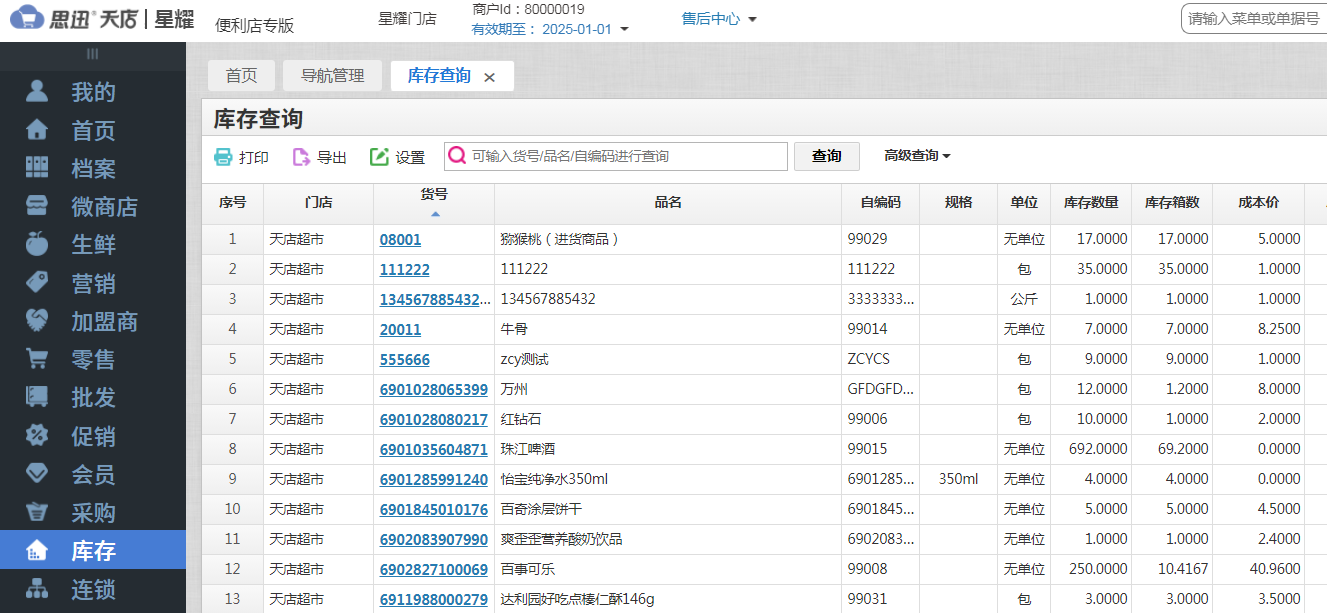Close the 库存查询 tab
Image resolution: width=1327 pixels, height=613 pixels.
click(x=489, y=77)
